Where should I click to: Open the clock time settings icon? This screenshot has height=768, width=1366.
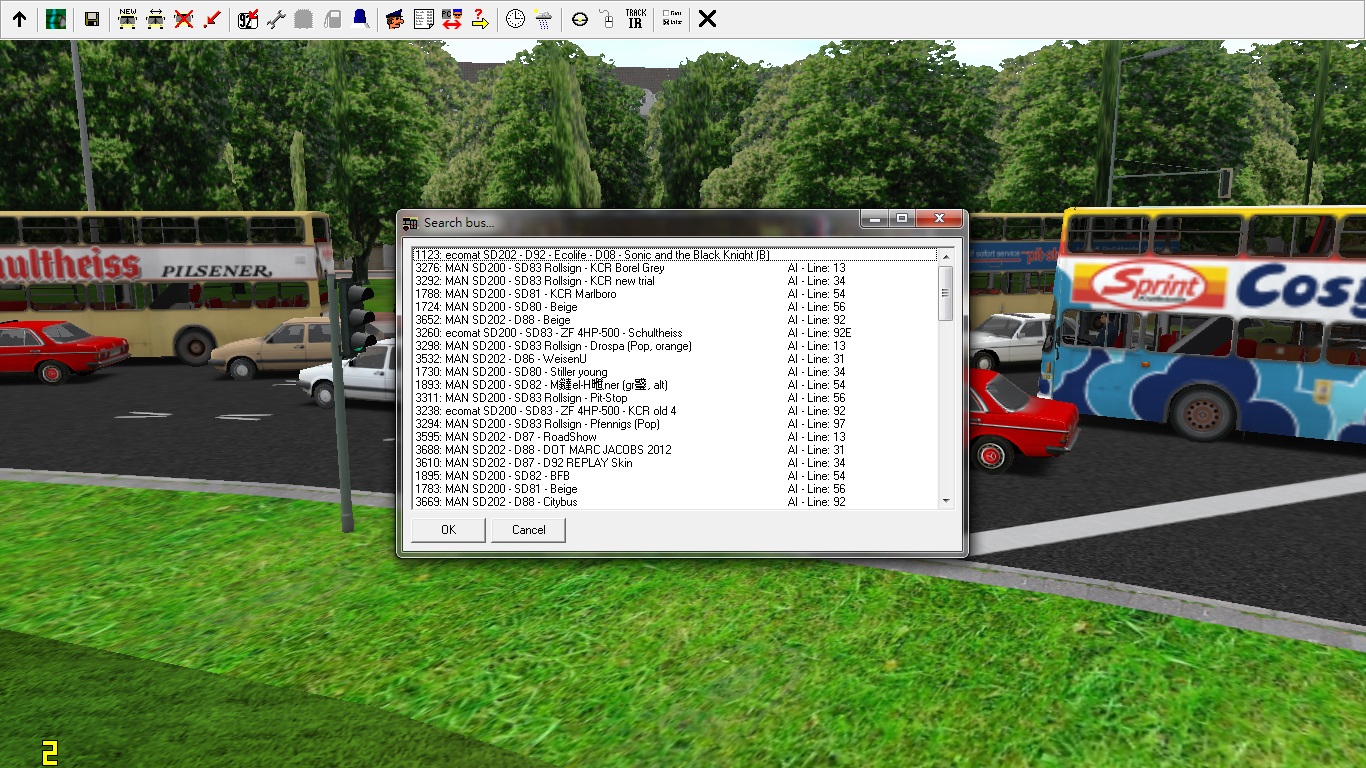pyautogui.click(x=515, y=19)
